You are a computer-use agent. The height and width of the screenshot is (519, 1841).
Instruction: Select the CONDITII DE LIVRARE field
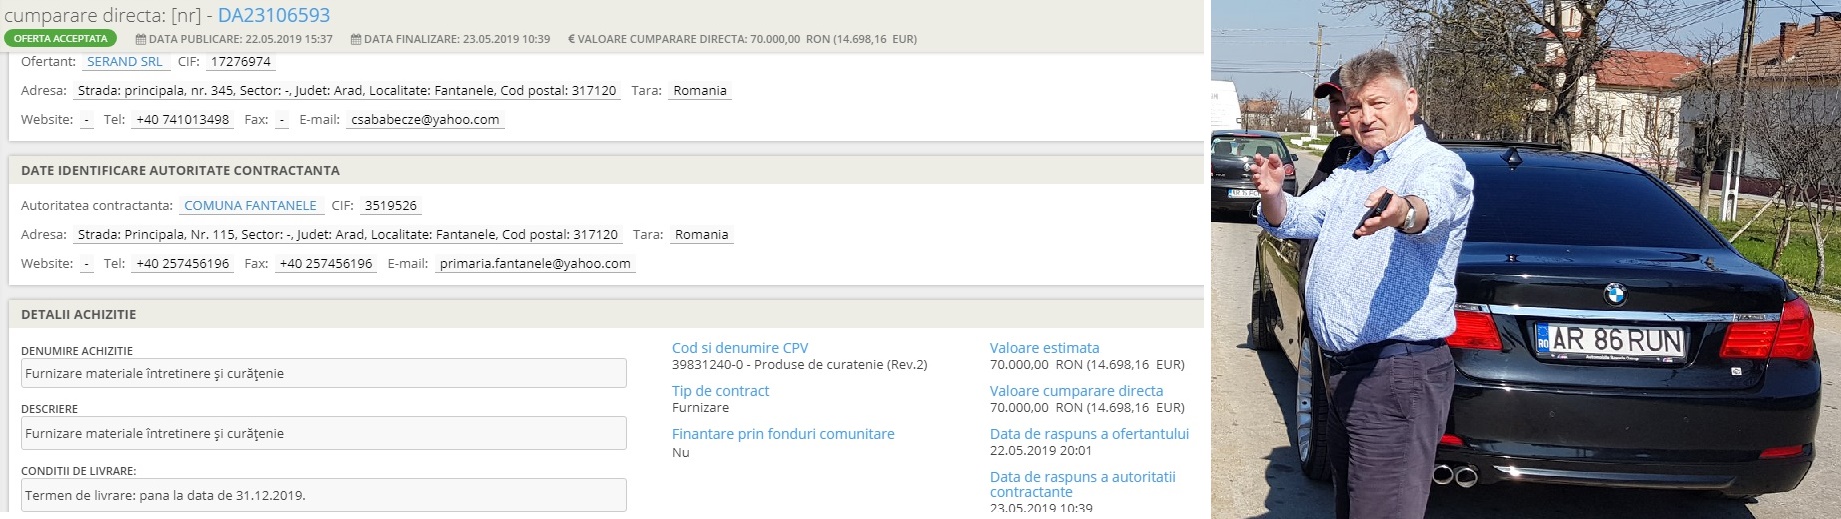(323, 495)
